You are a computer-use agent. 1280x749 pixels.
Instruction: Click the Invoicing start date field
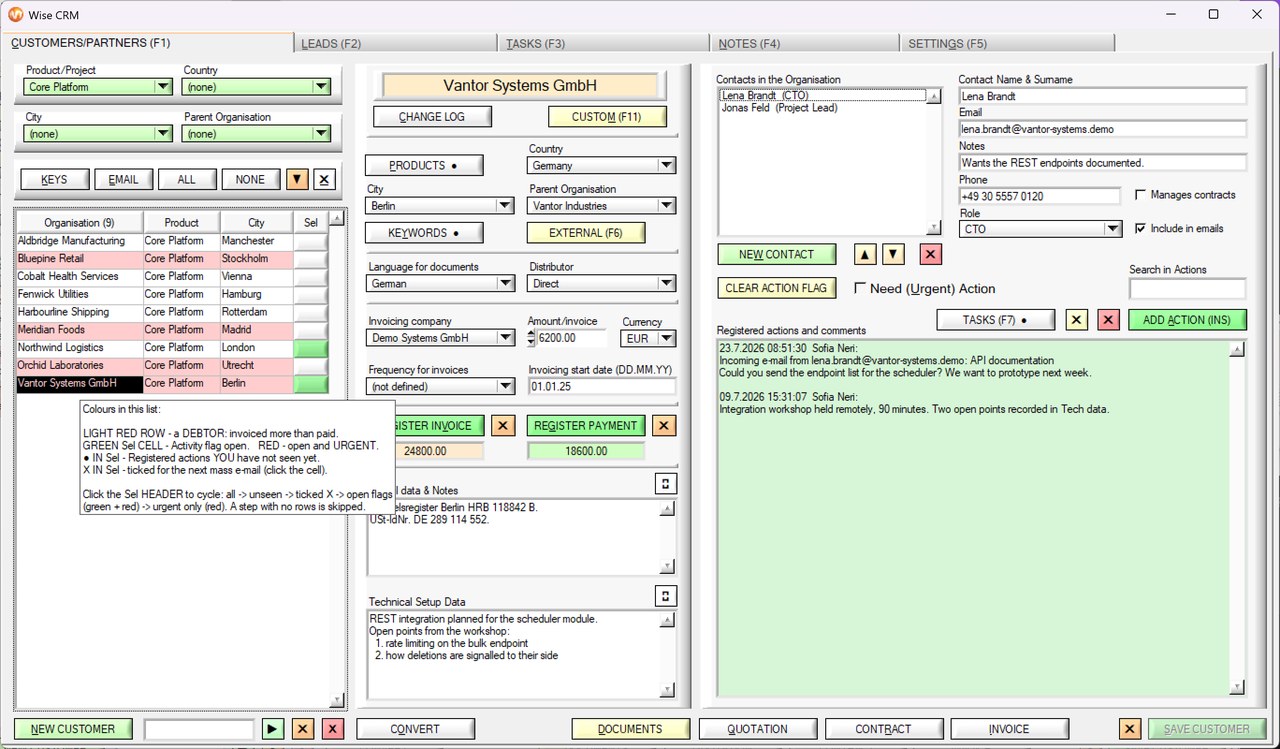[602, 386]
